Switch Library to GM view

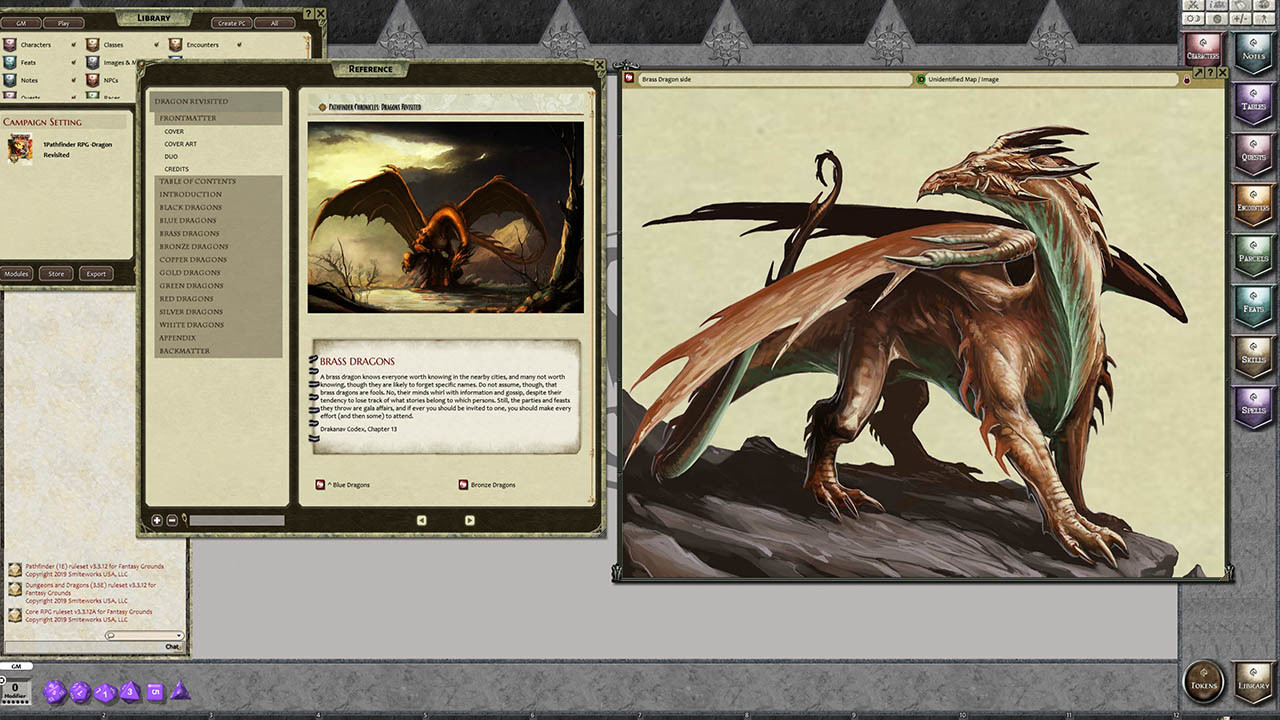pos(21,22)
